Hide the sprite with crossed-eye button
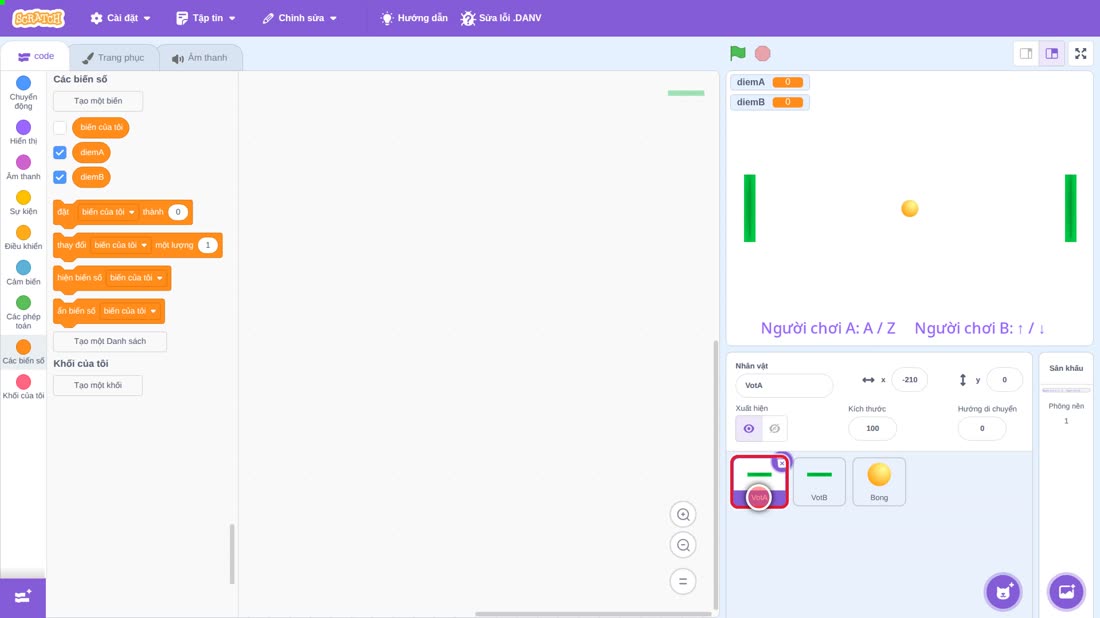The image size is (1100, 618). click(x=774, y=429)
